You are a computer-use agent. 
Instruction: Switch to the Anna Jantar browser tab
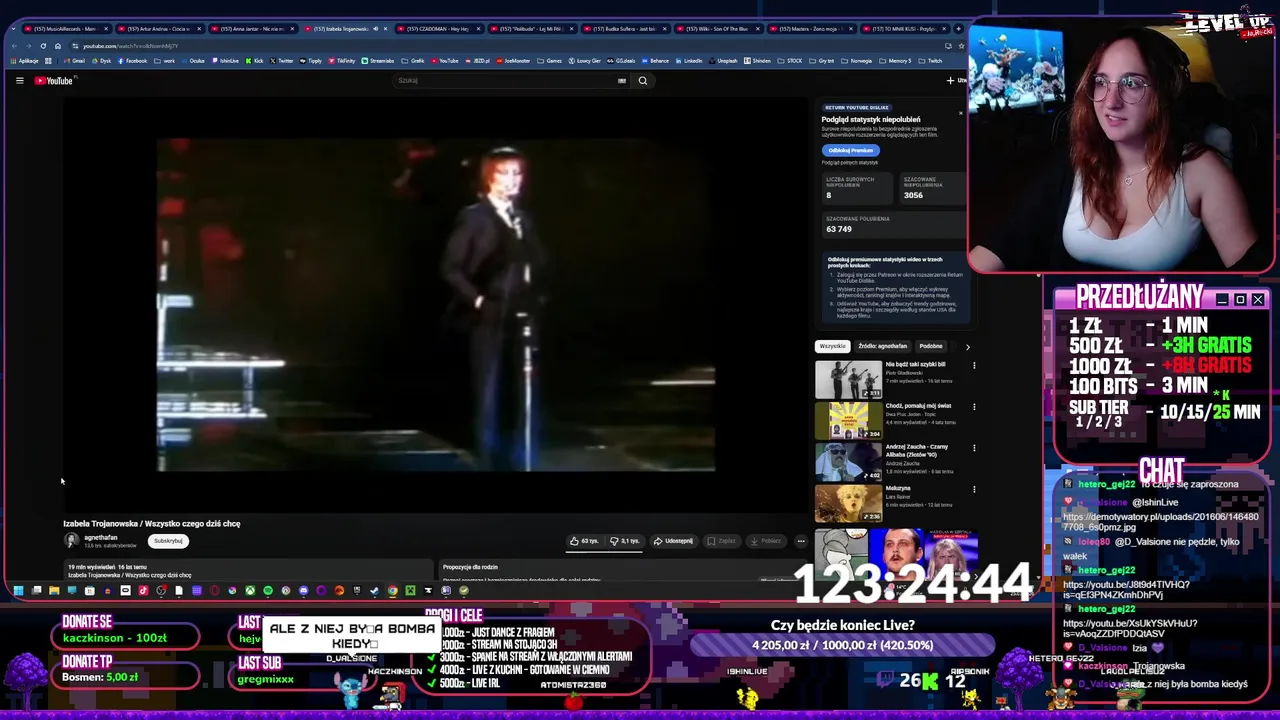tap(252, 29)
